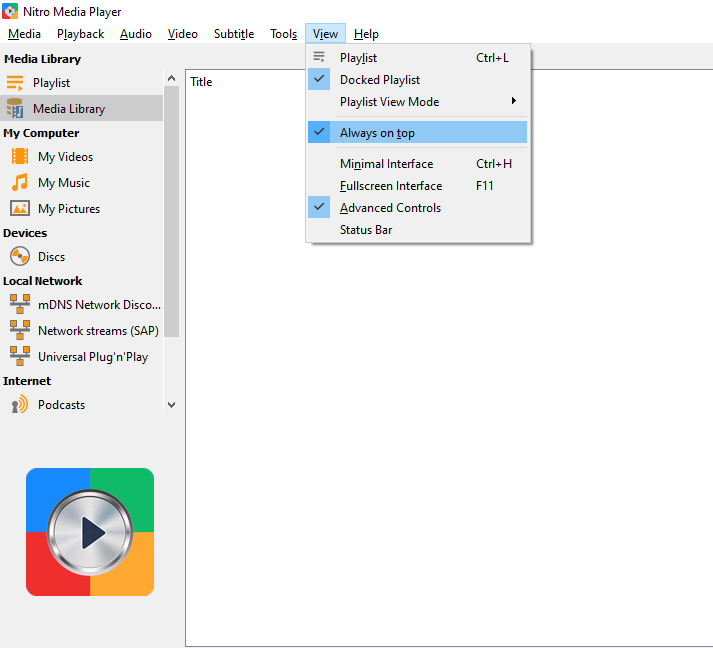Click the Network streams (SAP) icon
This screenshot has width=713, height=648.
(20, 330)
